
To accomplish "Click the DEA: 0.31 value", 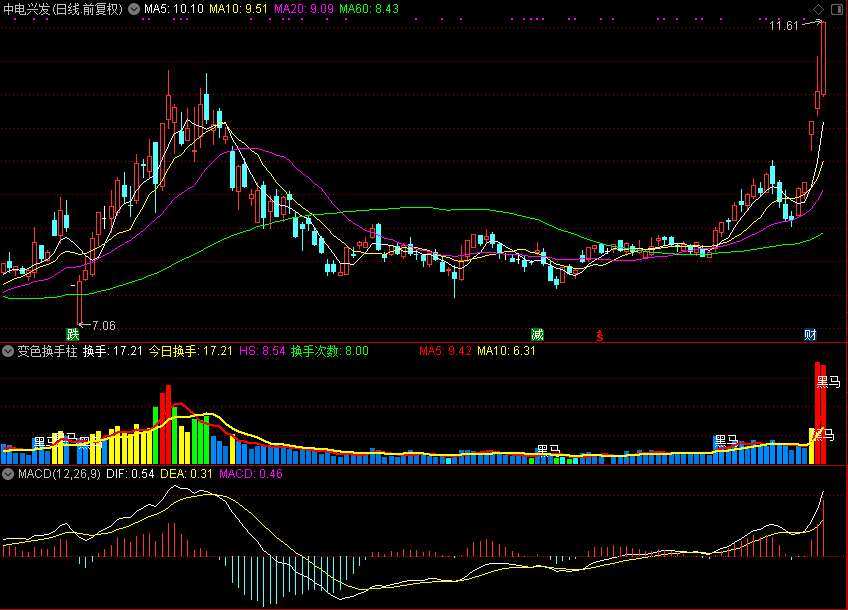I will (x=187, y=474).
